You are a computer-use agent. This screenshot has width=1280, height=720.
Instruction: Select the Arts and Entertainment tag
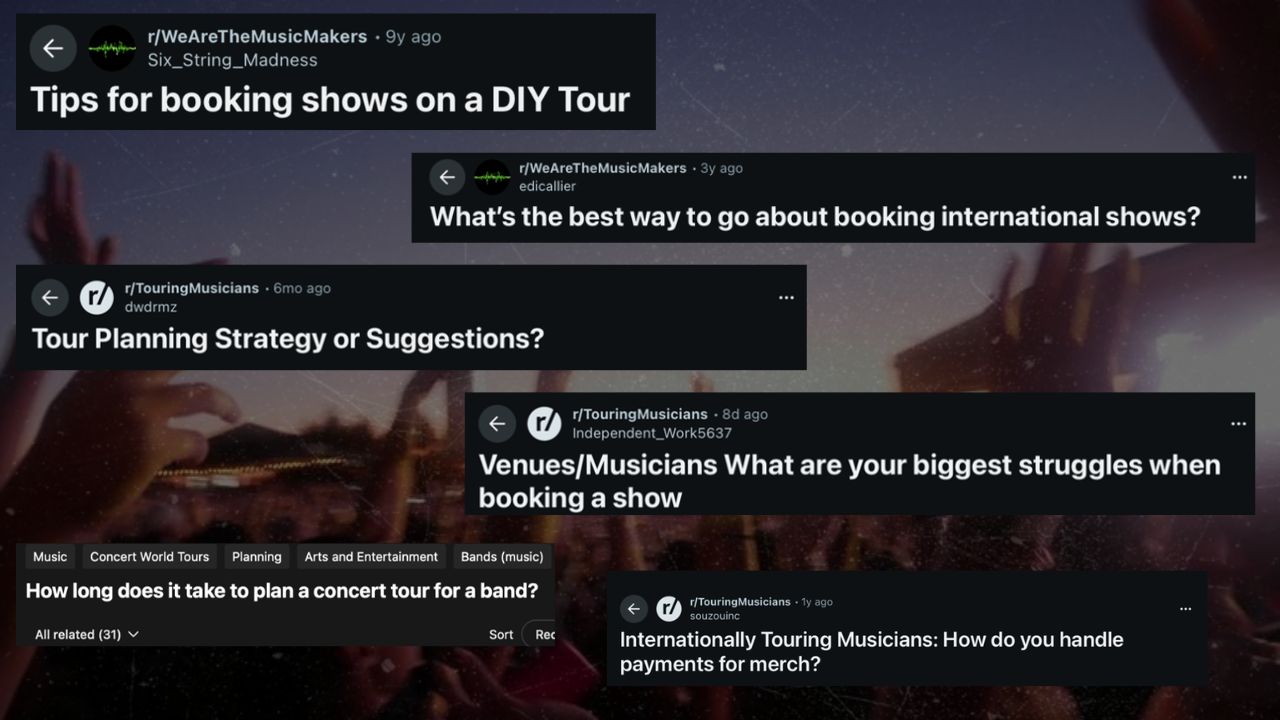(371, 557)
